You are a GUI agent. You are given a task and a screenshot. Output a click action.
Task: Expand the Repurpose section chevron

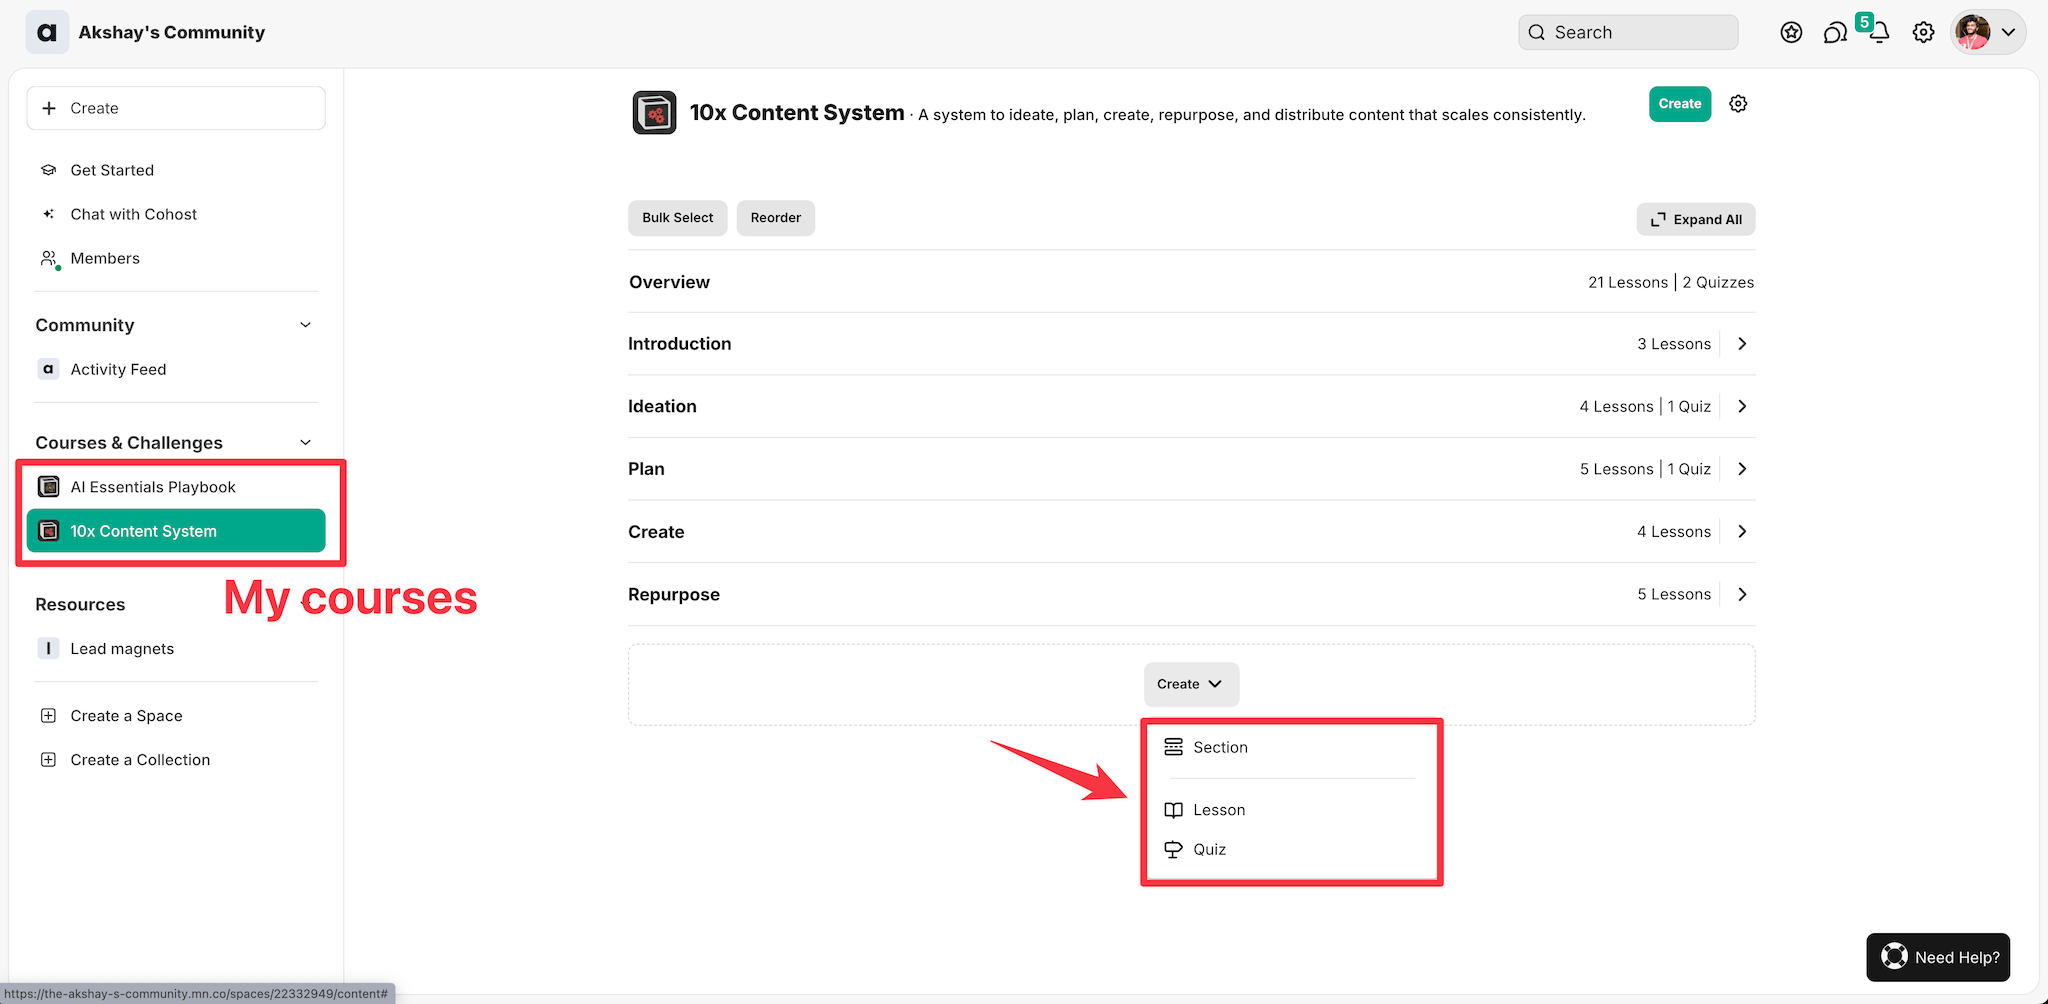(1742, 594)
